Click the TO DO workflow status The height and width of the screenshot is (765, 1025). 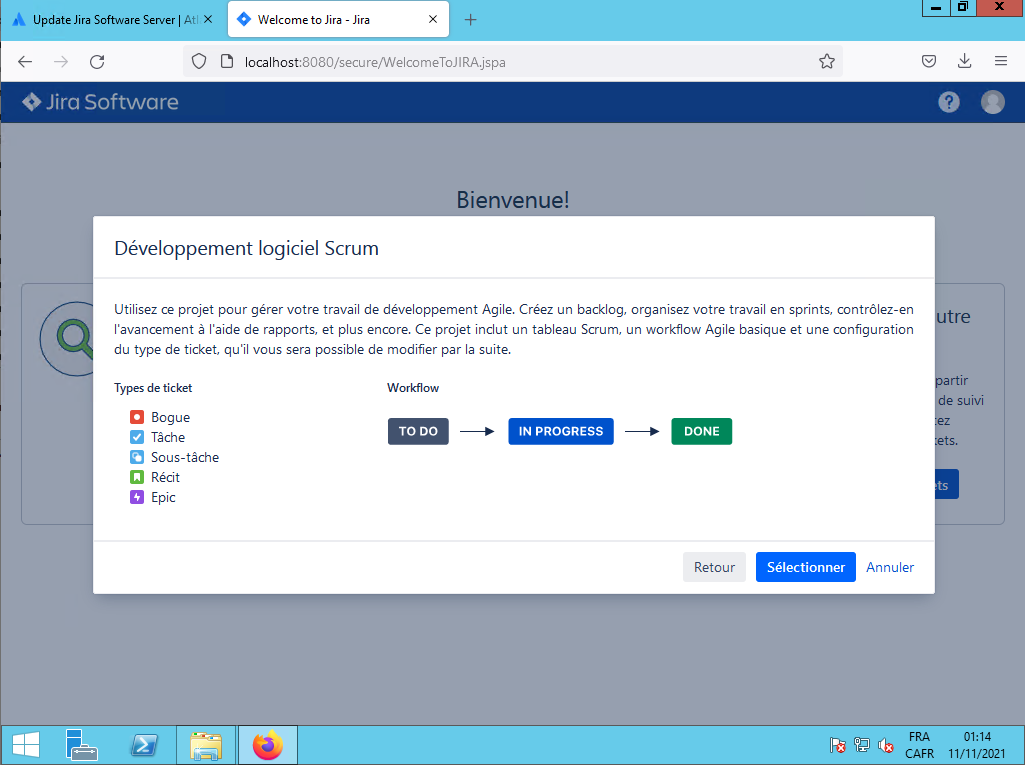tap(418, 432)
